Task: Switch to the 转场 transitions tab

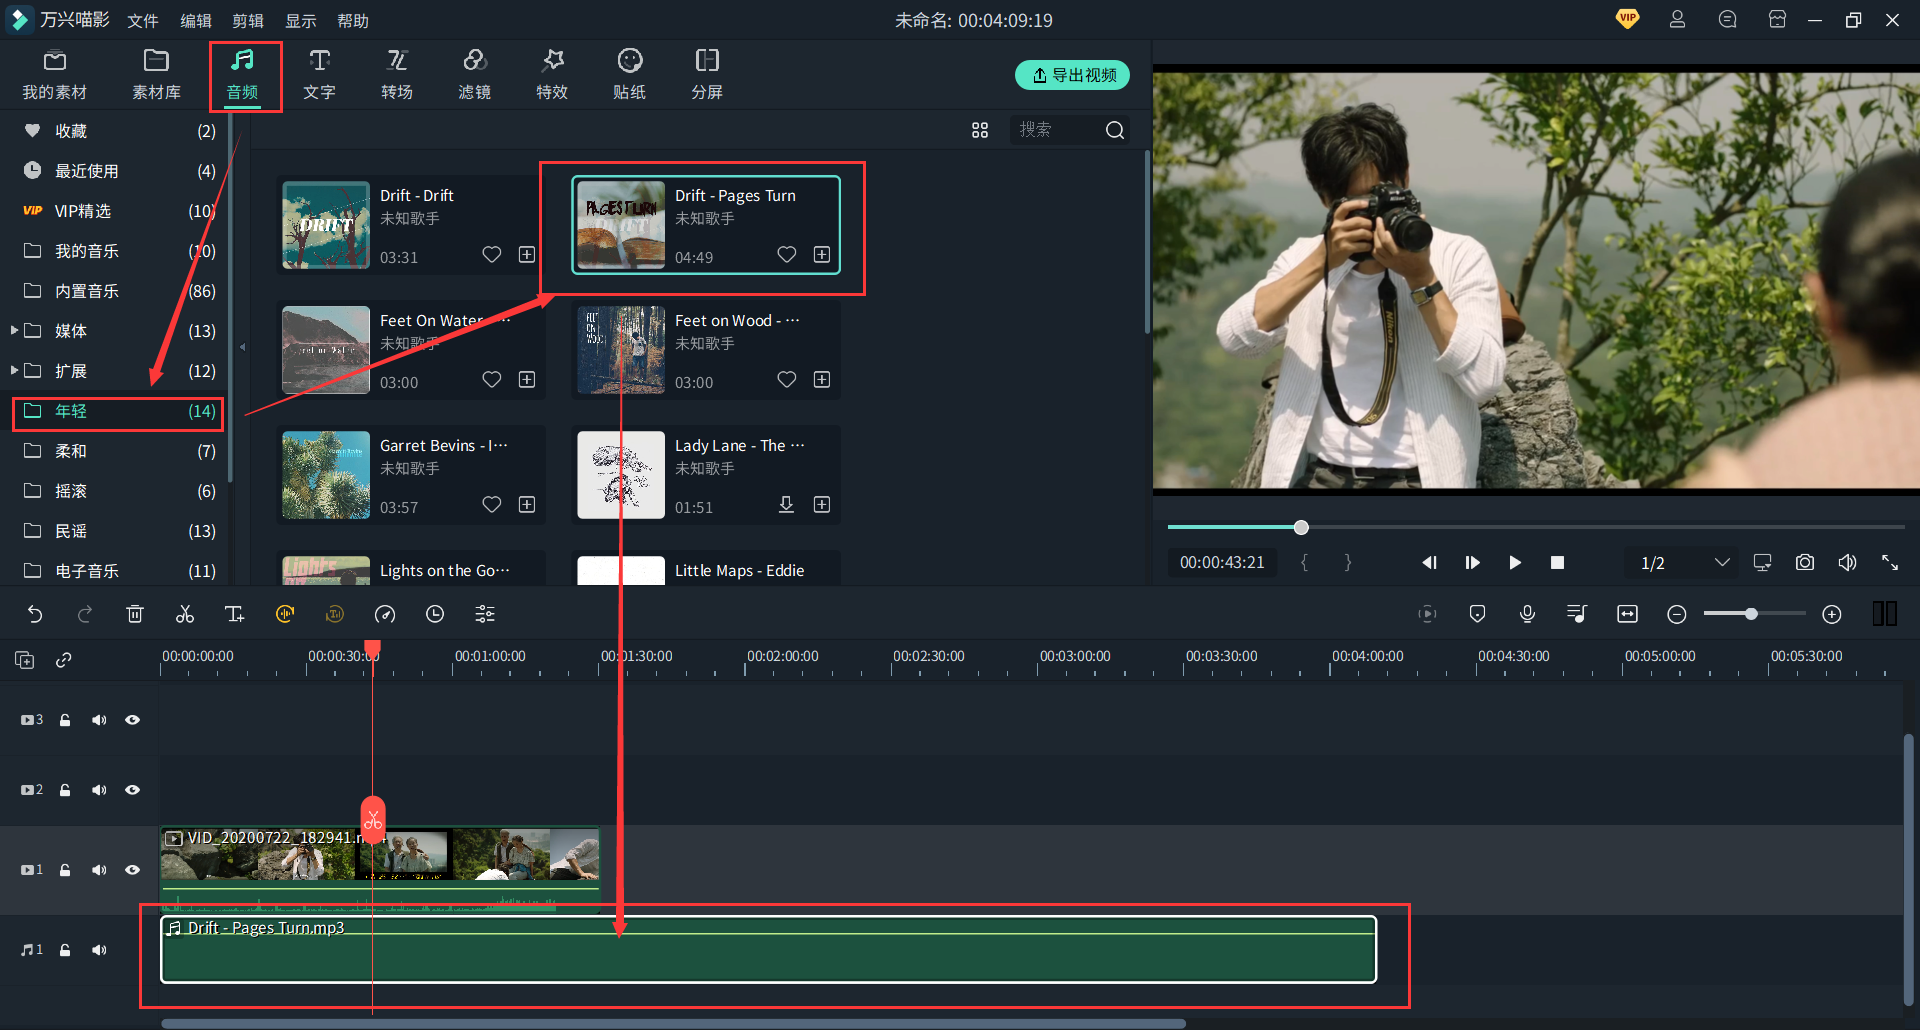Action: (x=397, y=75)
